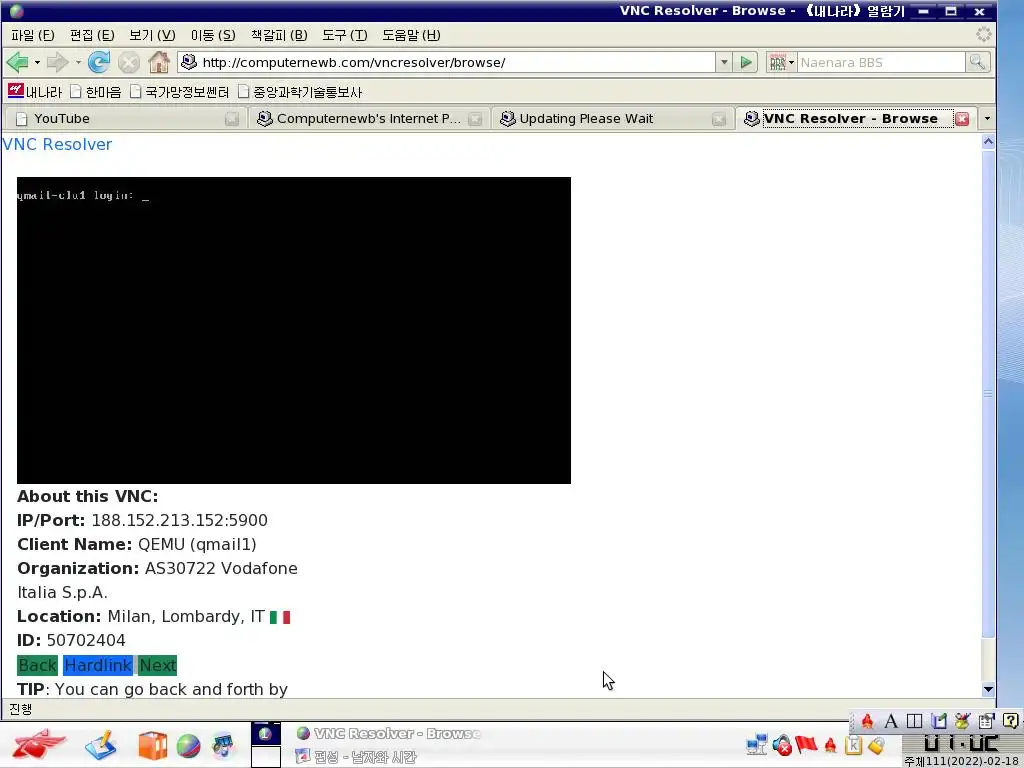Open the 책갈피 (B) menu
The height and width of the screenshot is (768, 1024).
(279, 35)
